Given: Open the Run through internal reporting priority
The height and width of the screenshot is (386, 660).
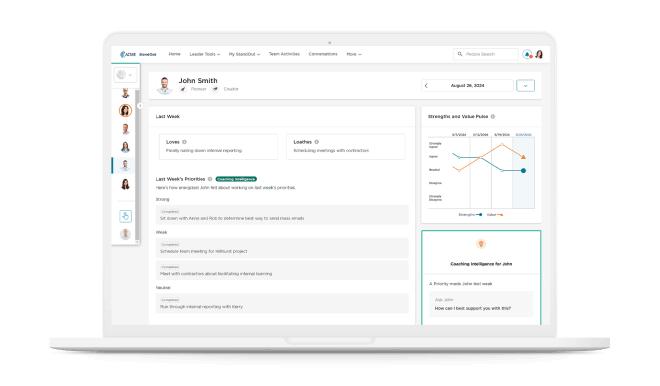Looking at the screenshot, I should coord(282,303).
